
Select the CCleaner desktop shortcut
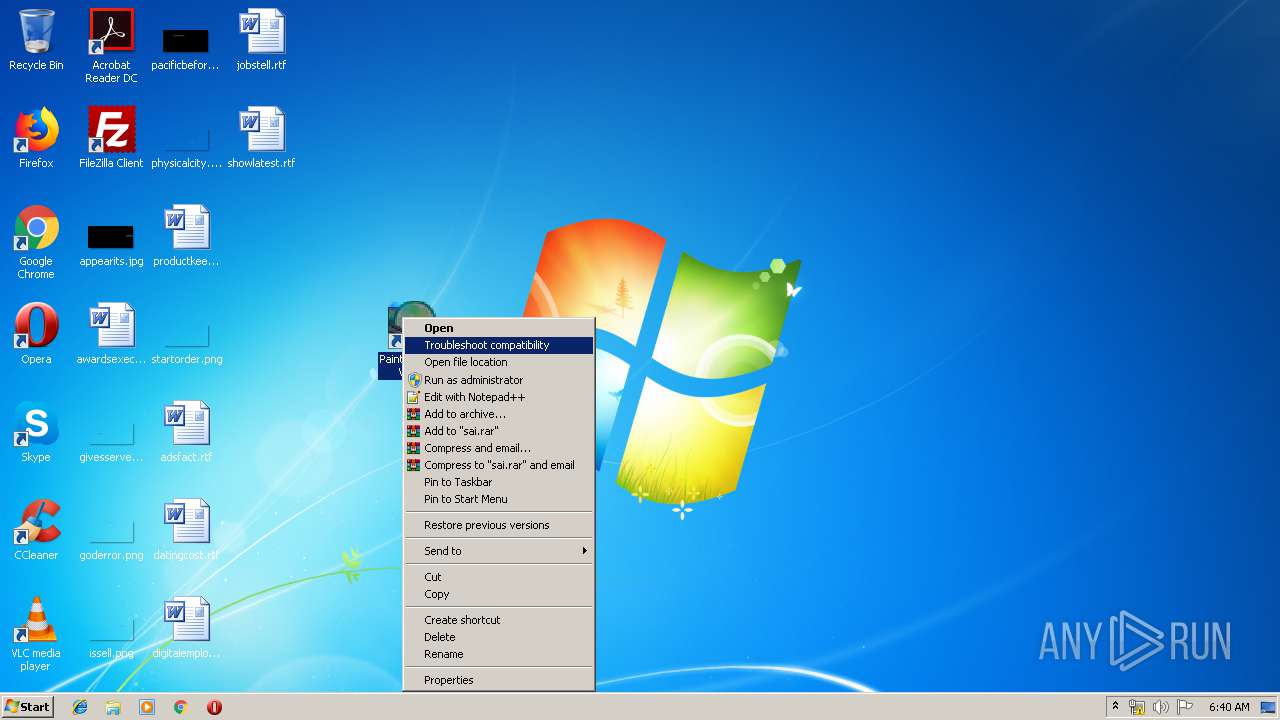click(36, 530)
